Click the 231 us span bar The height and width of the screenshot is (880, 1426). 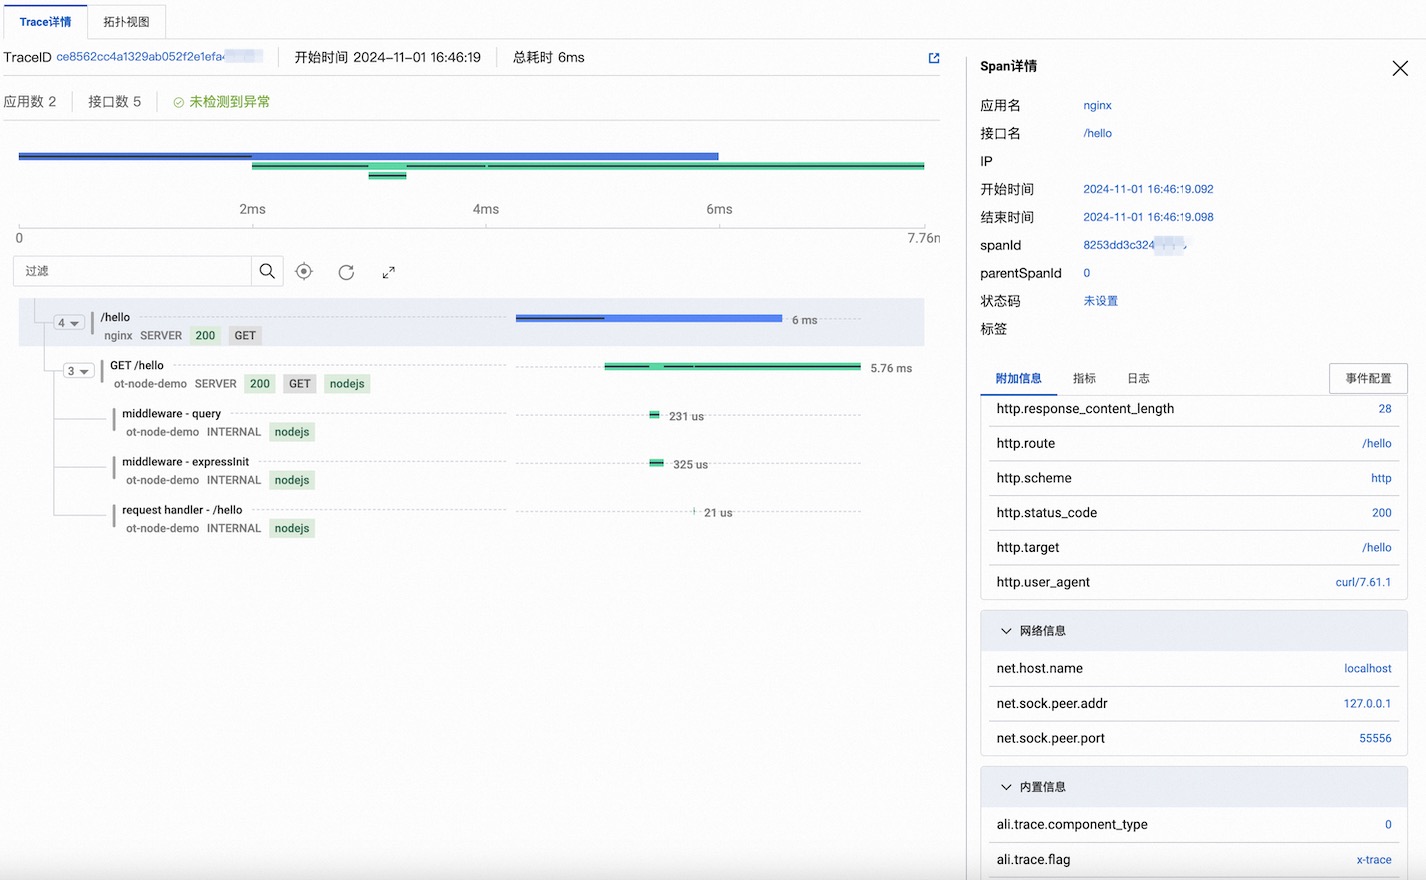pos(655,414)
